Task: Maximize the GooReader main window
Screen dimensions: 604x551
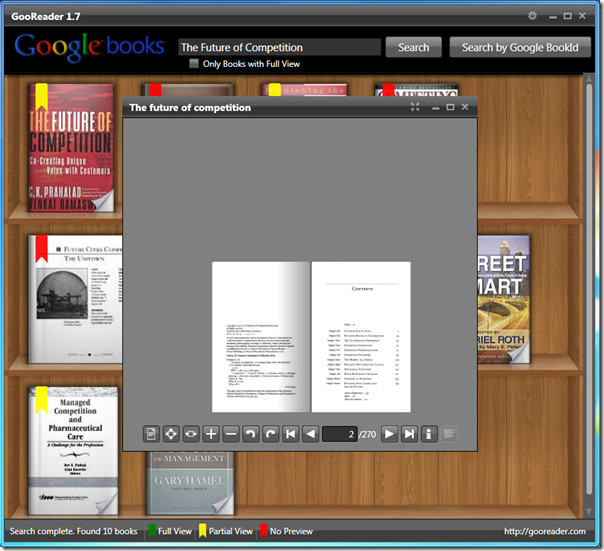Action: point(567,16)
